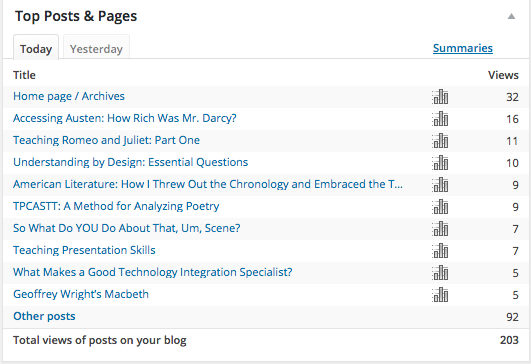Screen dimensions: 531x364
Task: Open Teaching Romeo and Juliet: Part One post
Action: tap(106, 140)
